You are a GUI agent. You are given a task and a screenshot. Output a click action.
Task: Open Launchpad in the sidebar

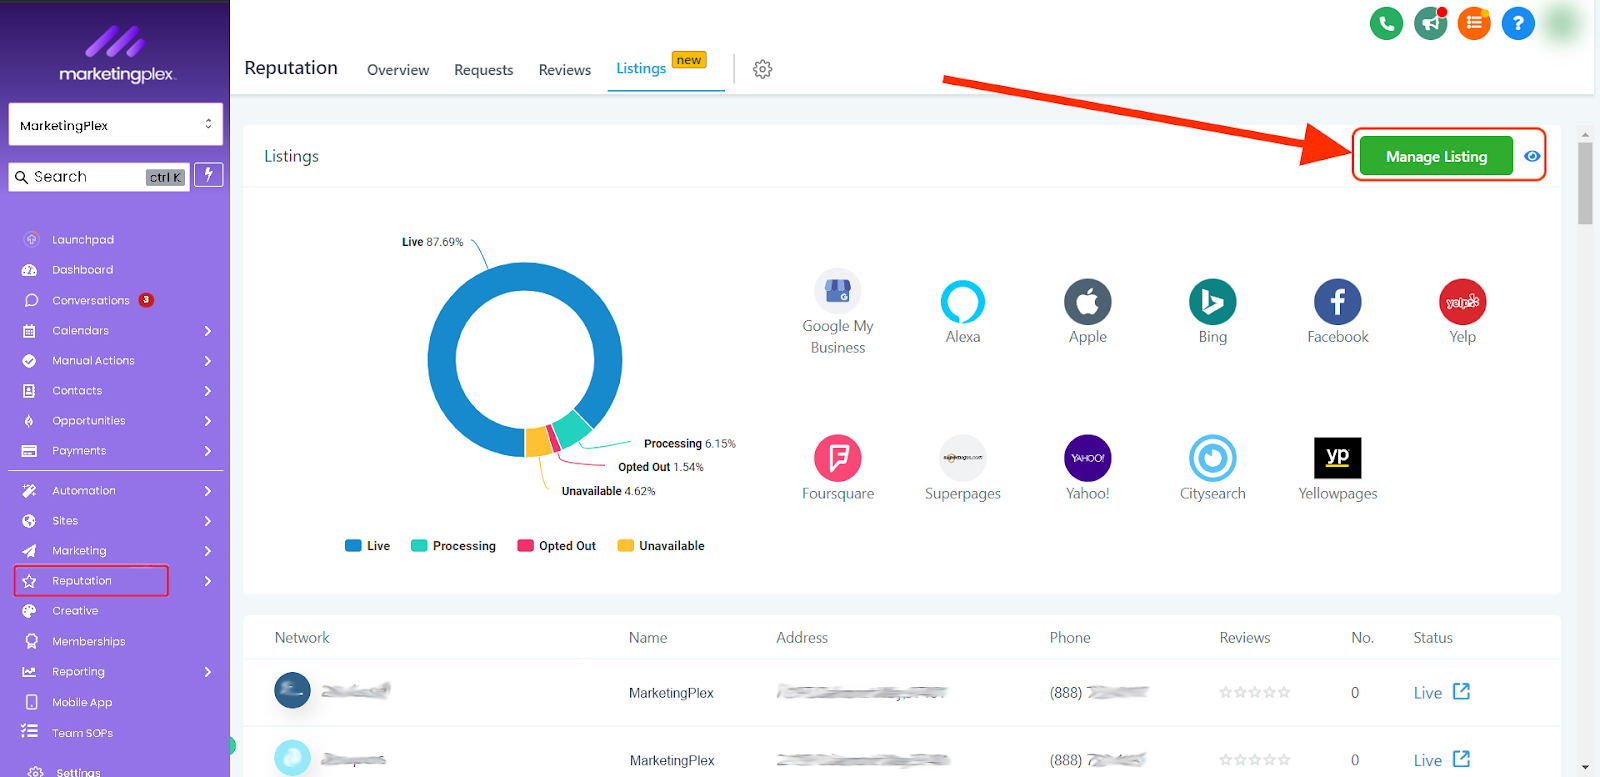pos(83,240)
